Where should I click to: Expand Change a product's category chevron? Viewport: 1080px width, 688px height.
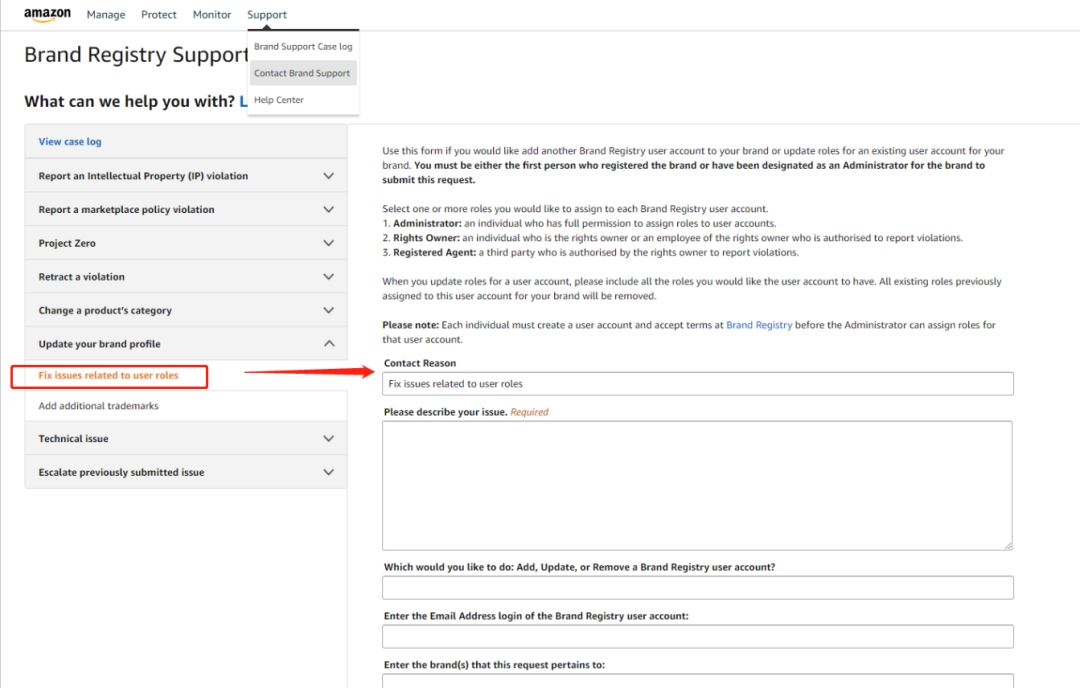[329, 311]
